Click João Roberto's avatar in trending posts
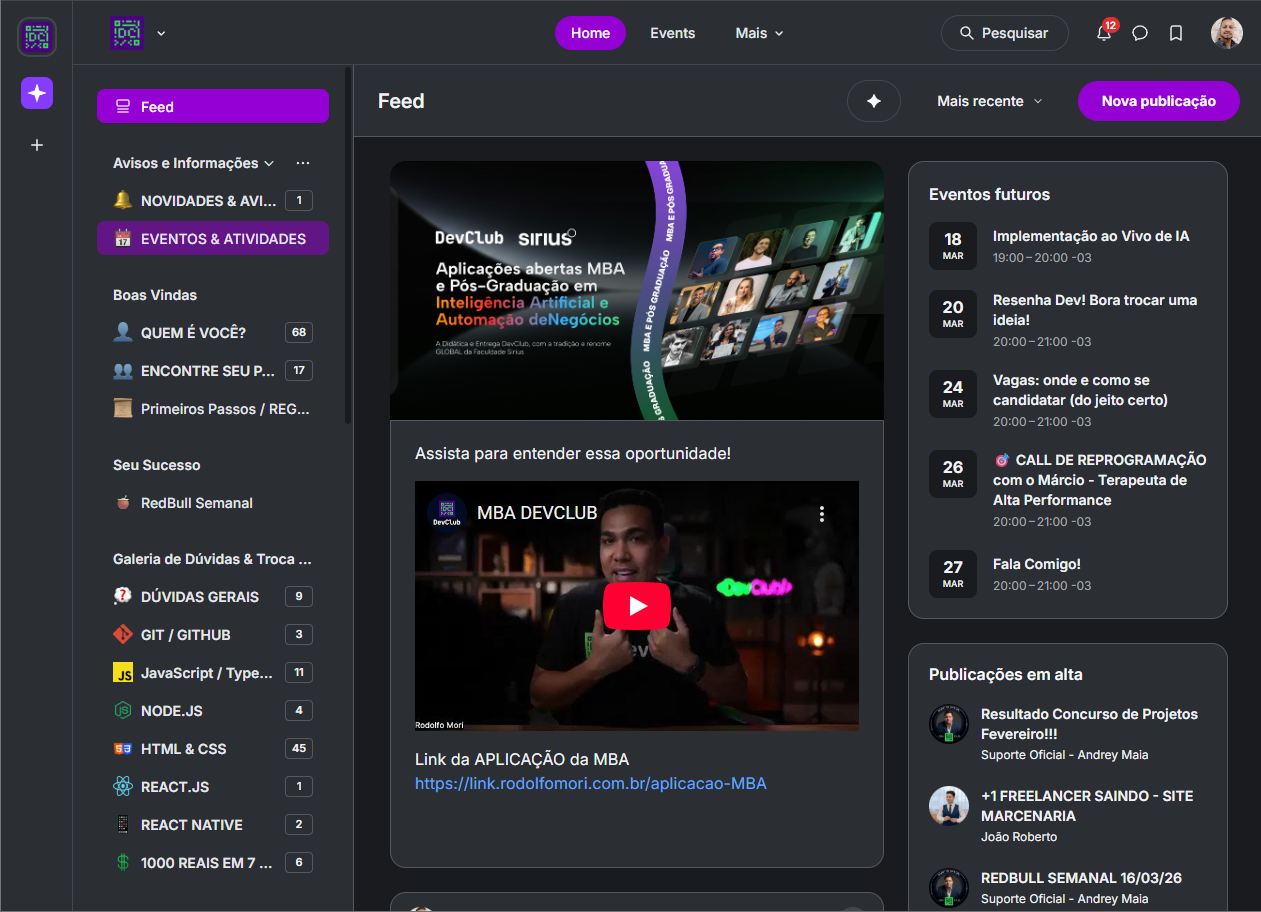1261x912 pixels. pos(949,805)
